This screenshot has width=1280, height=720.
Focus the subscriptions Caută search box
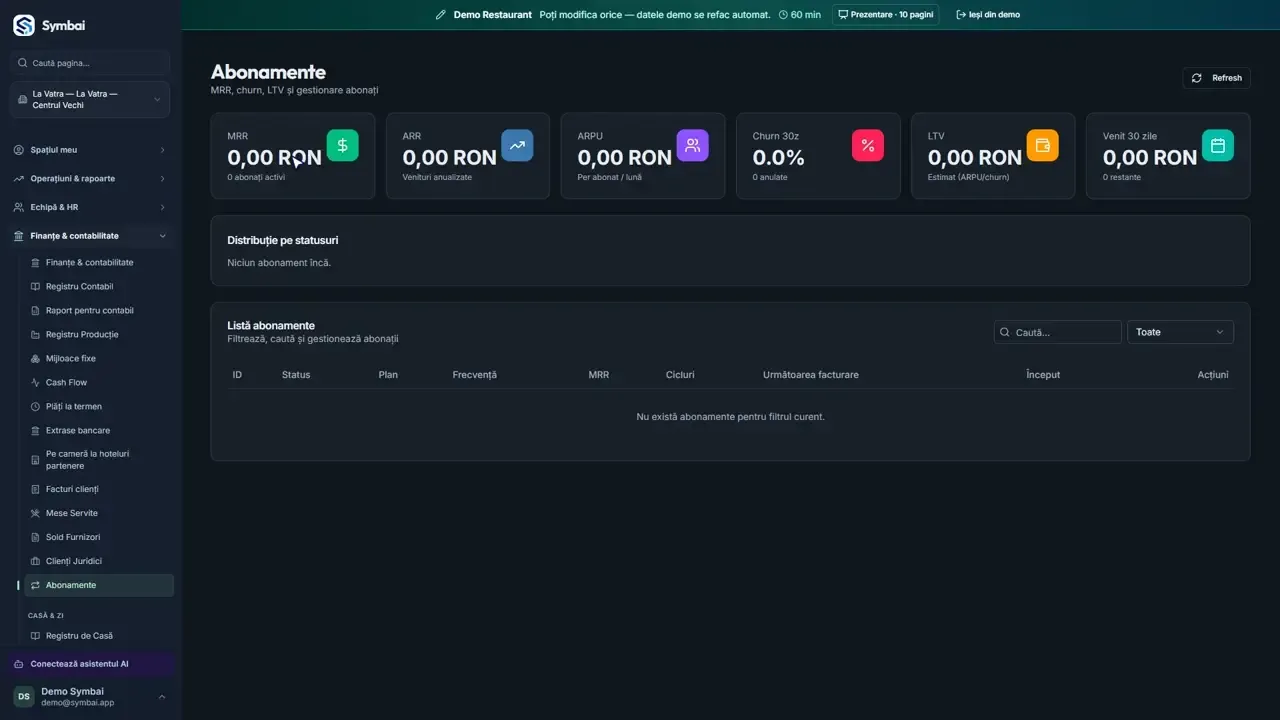(1058, 332)
